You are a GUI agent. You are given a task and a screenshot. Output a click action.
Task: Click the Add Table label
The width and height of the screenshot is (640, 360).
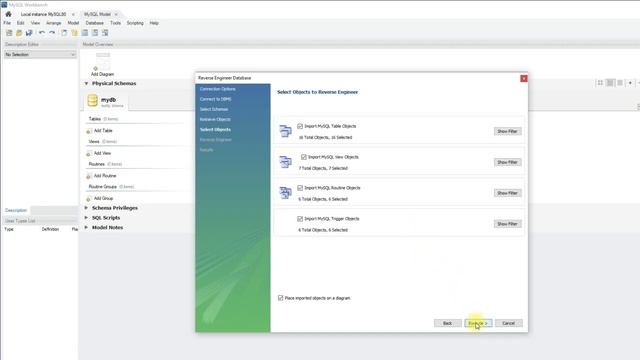pyautogui.click(x=103, y=131)
